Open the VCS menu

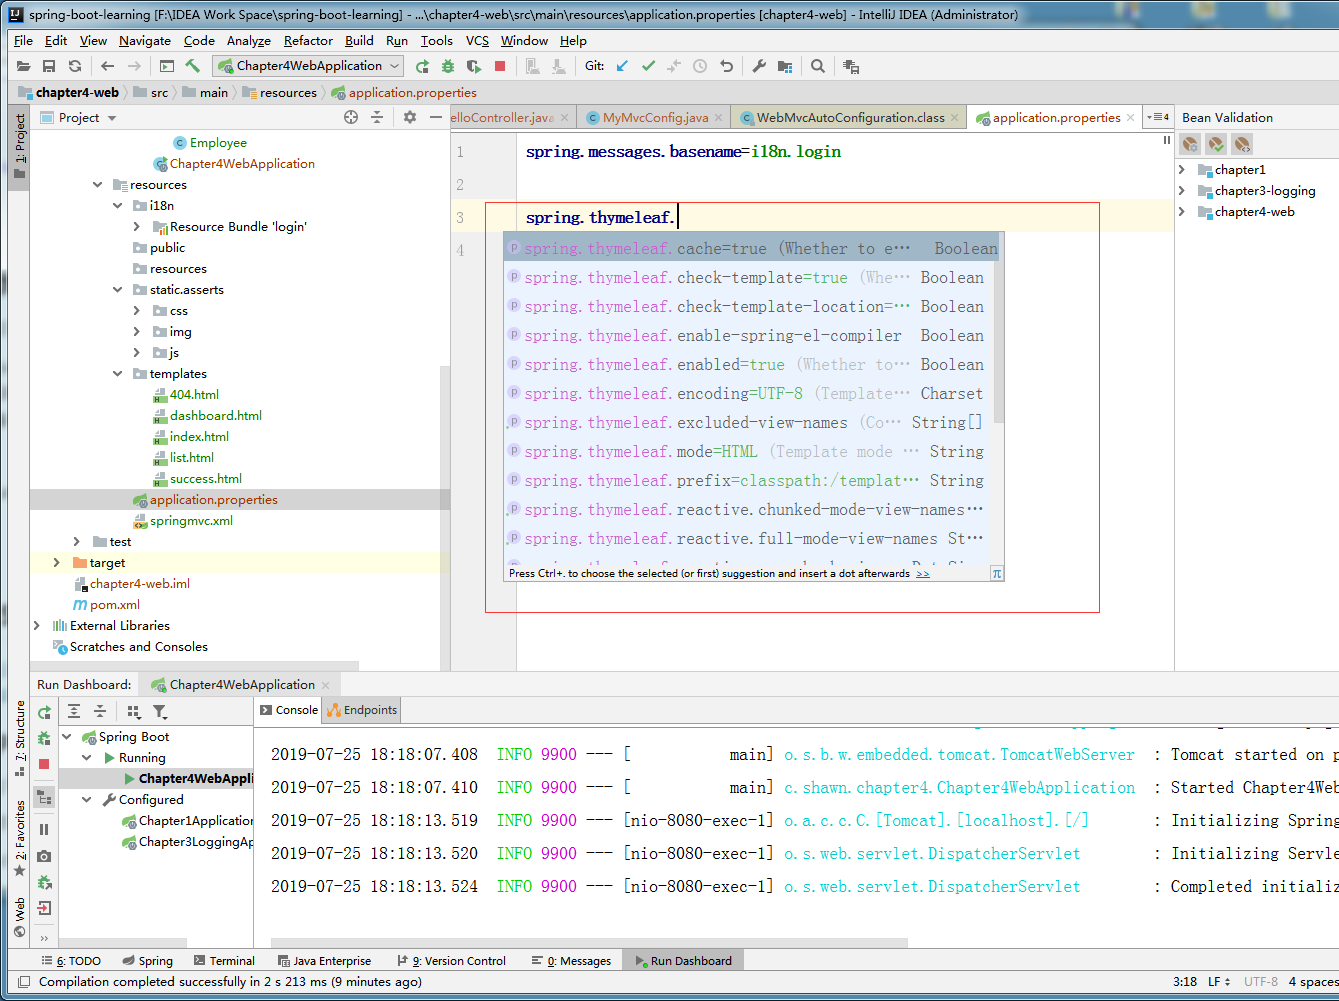(x=477, y=41)
